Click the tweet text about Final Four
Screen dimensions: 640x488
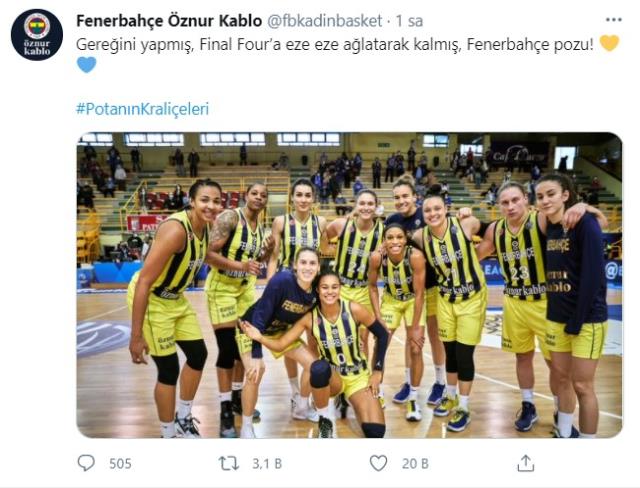click(x=335, y=44)
